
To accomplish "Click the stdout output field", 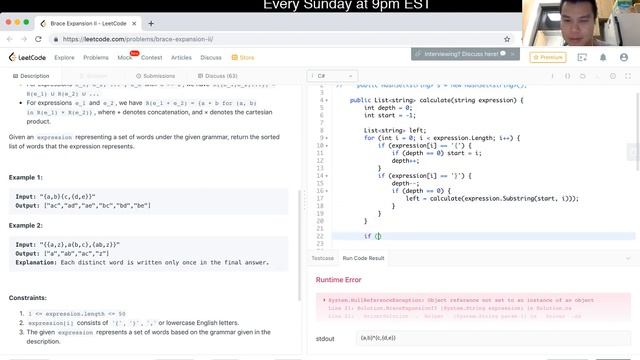I will [493, 338].
